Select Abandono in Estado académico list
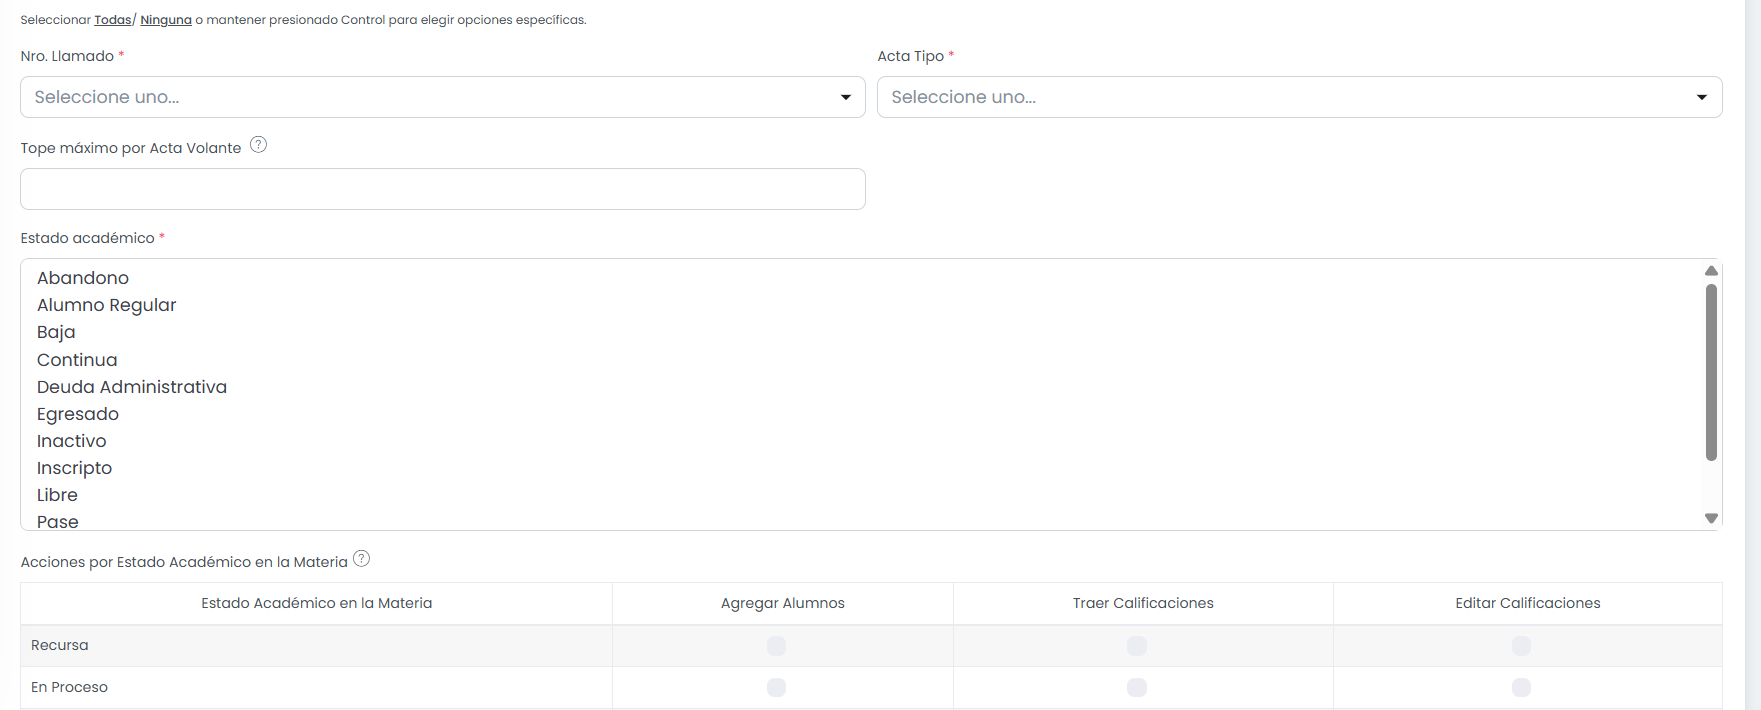Viewport: 1761px width, 710px height. coord(83,278)
